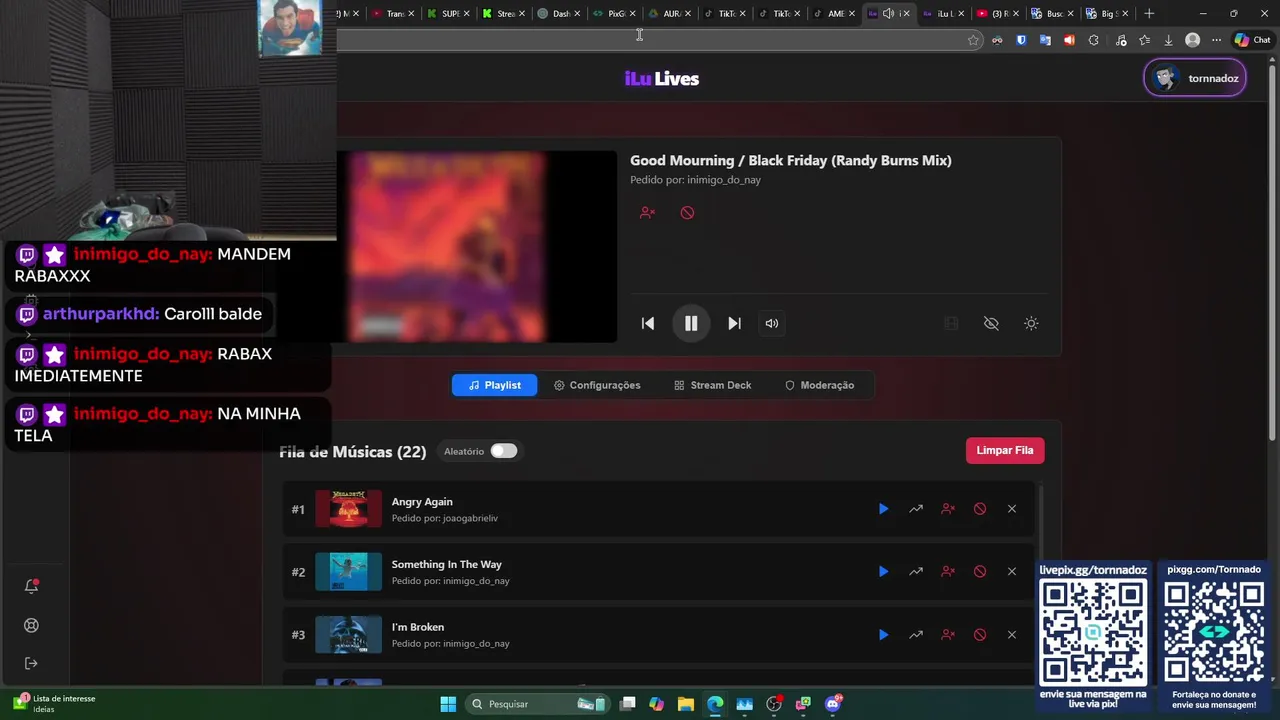Click the taskbar Pesquisar search box
The height and width of the screenshot is (720, 1280).
pos(539,704)
